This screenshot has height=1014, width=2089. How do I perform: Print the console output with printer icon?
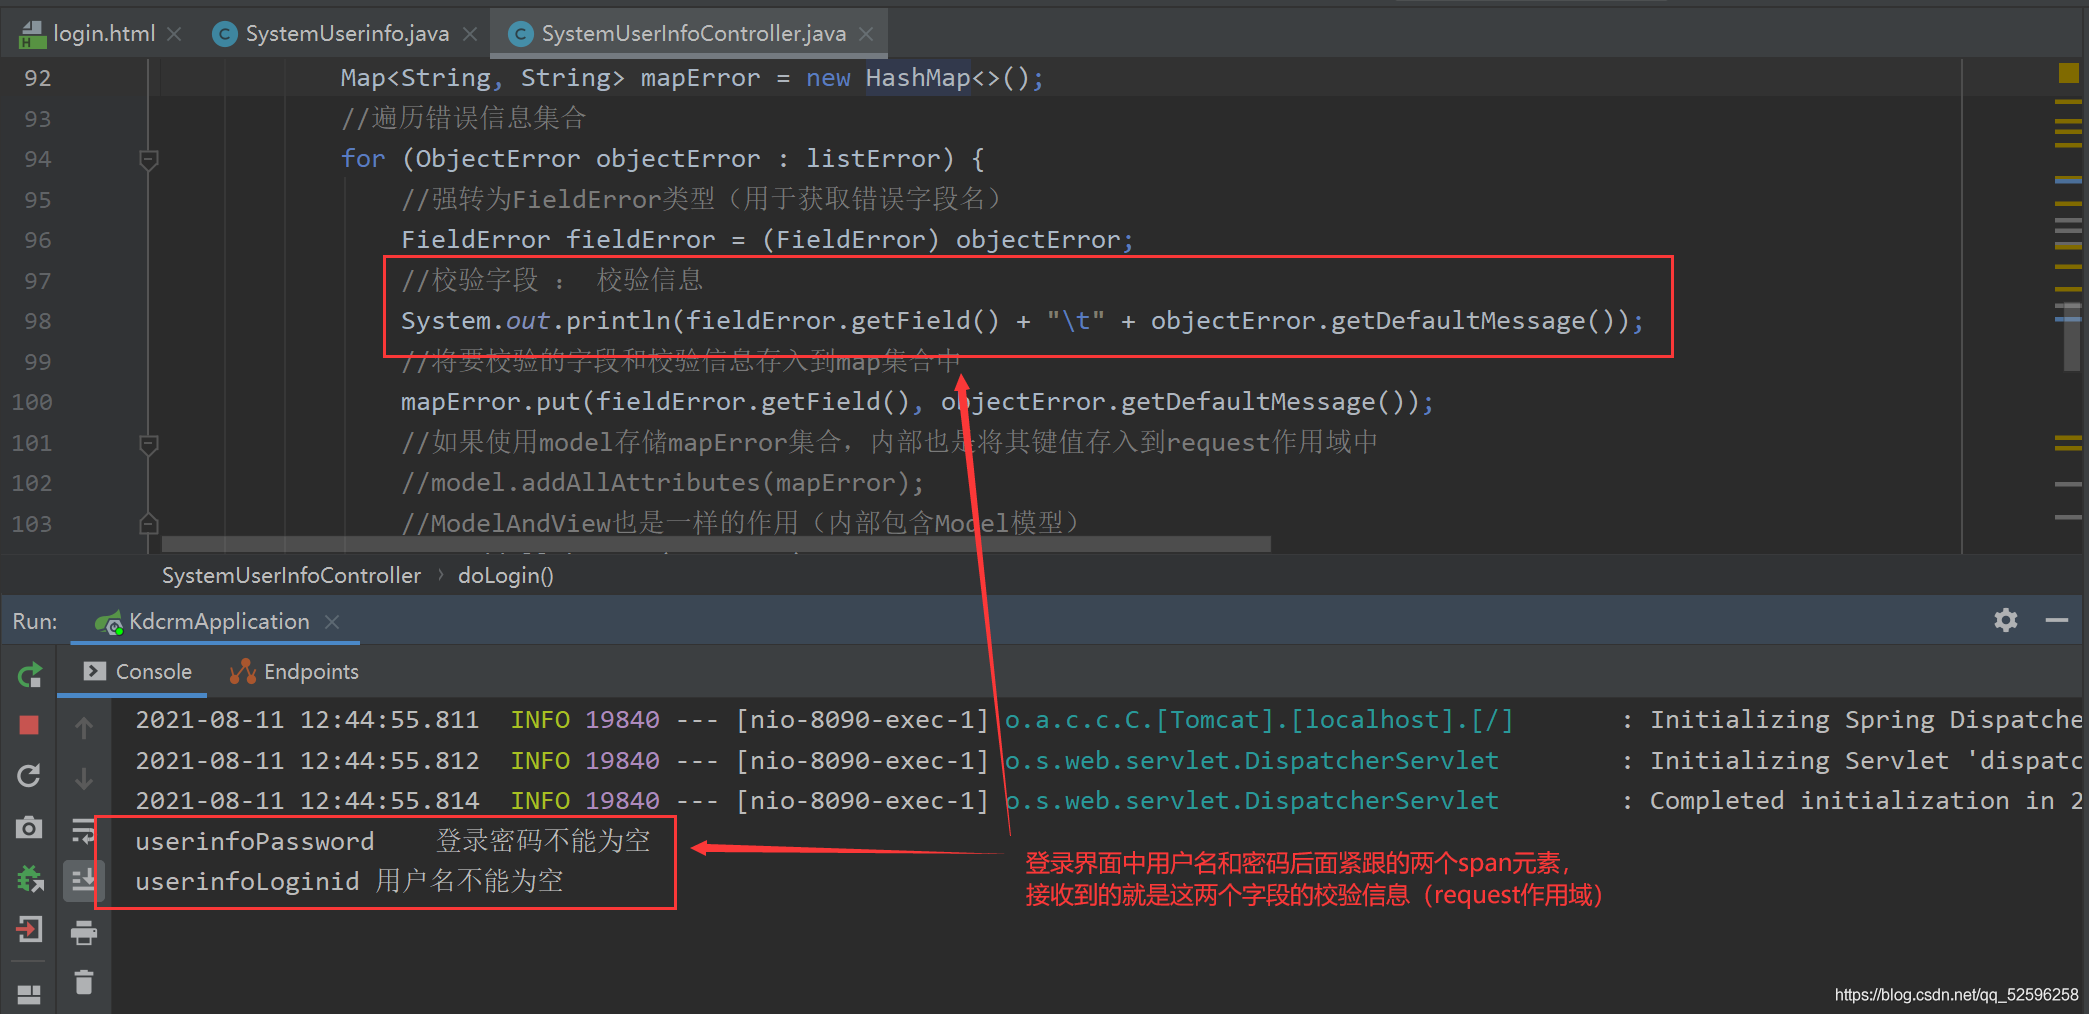click(x=84, y=934)
